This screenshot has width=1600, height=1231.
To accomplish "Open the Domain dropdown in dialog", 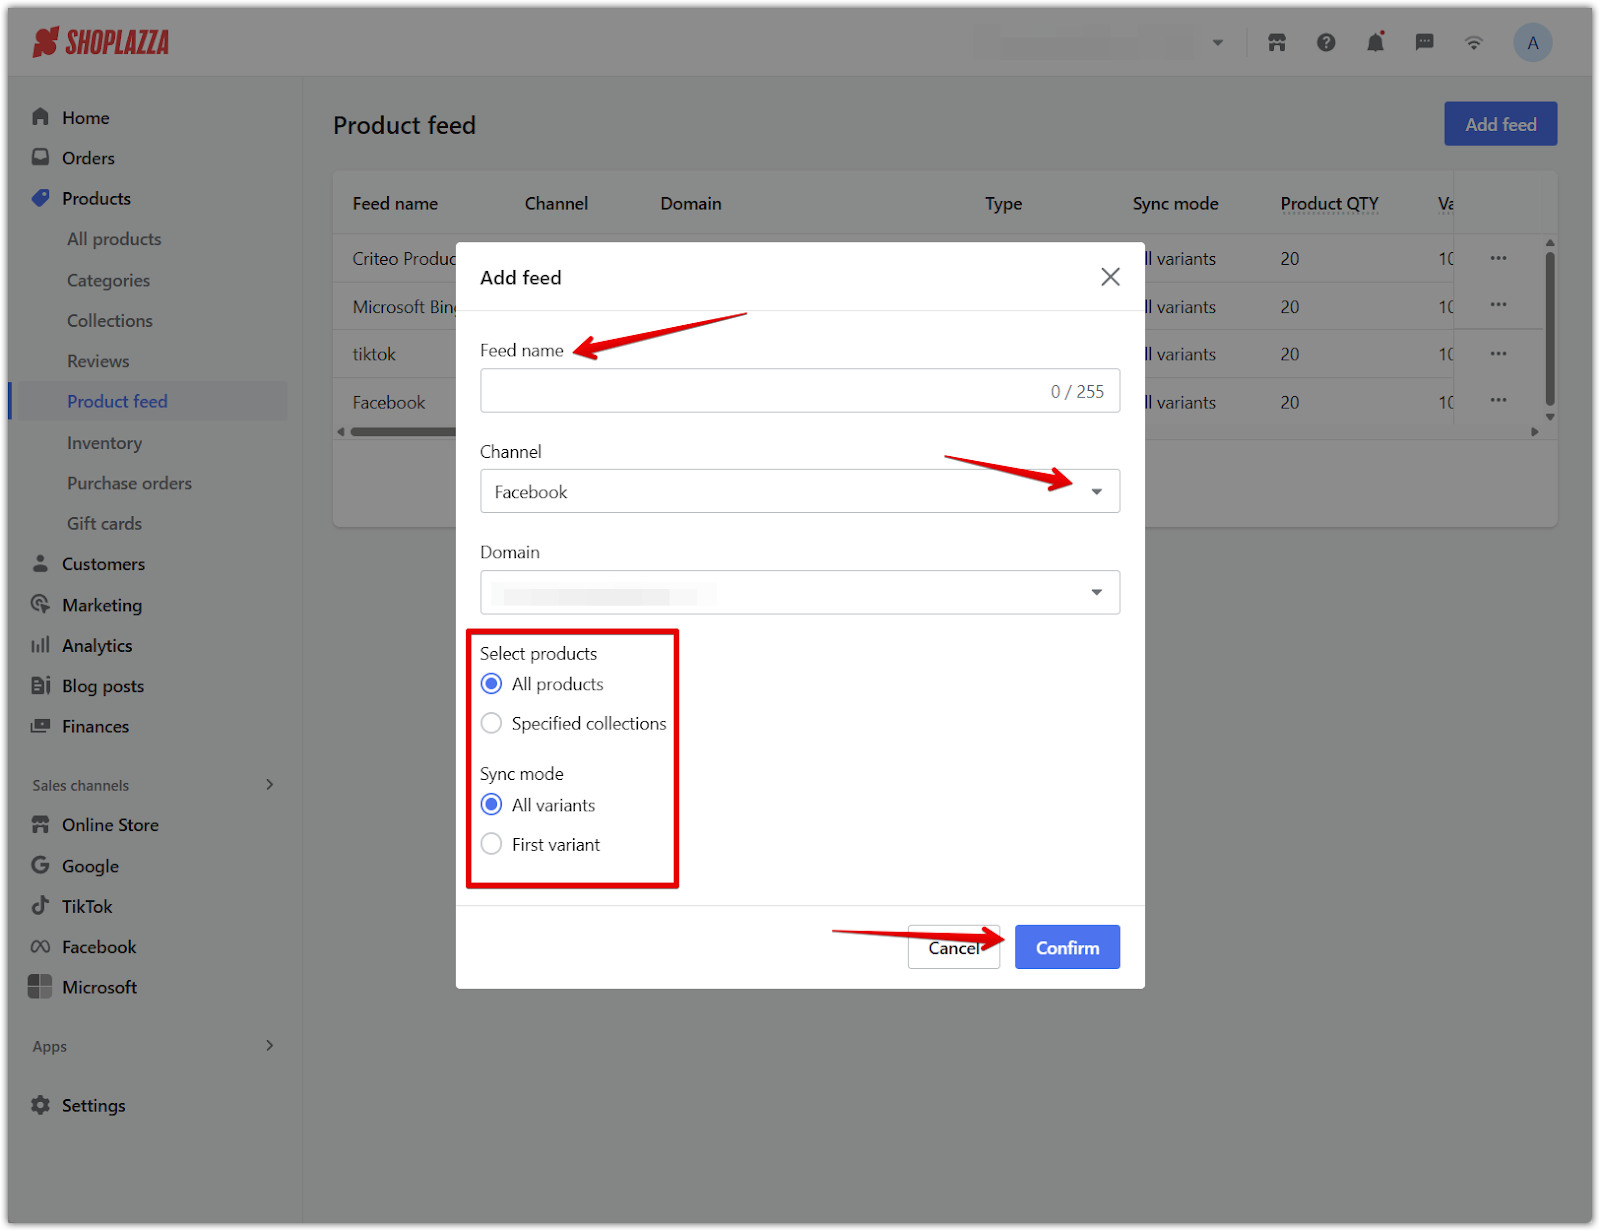I will [800, 592].
